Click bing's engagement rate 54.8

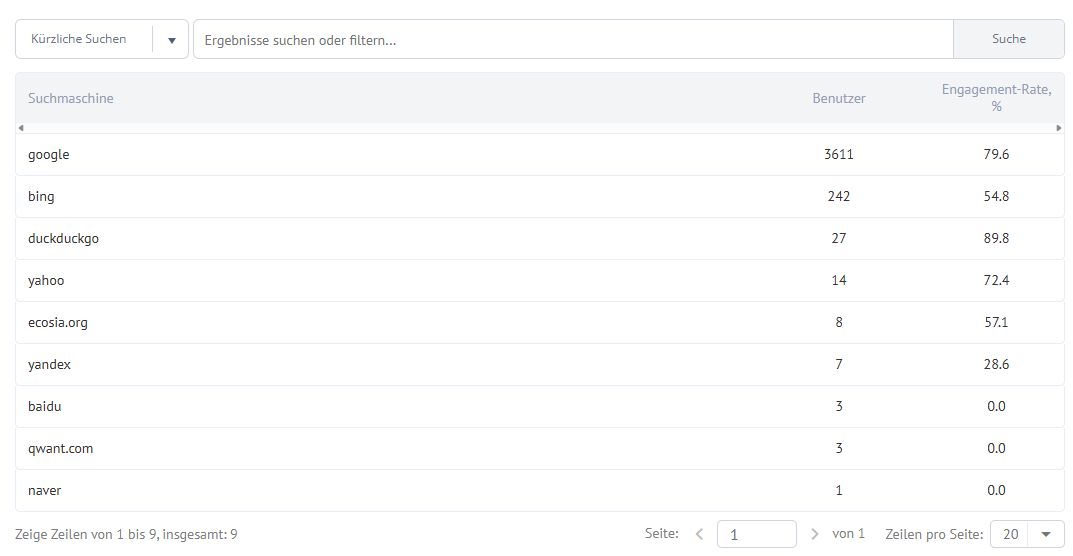tap(996, 196)
